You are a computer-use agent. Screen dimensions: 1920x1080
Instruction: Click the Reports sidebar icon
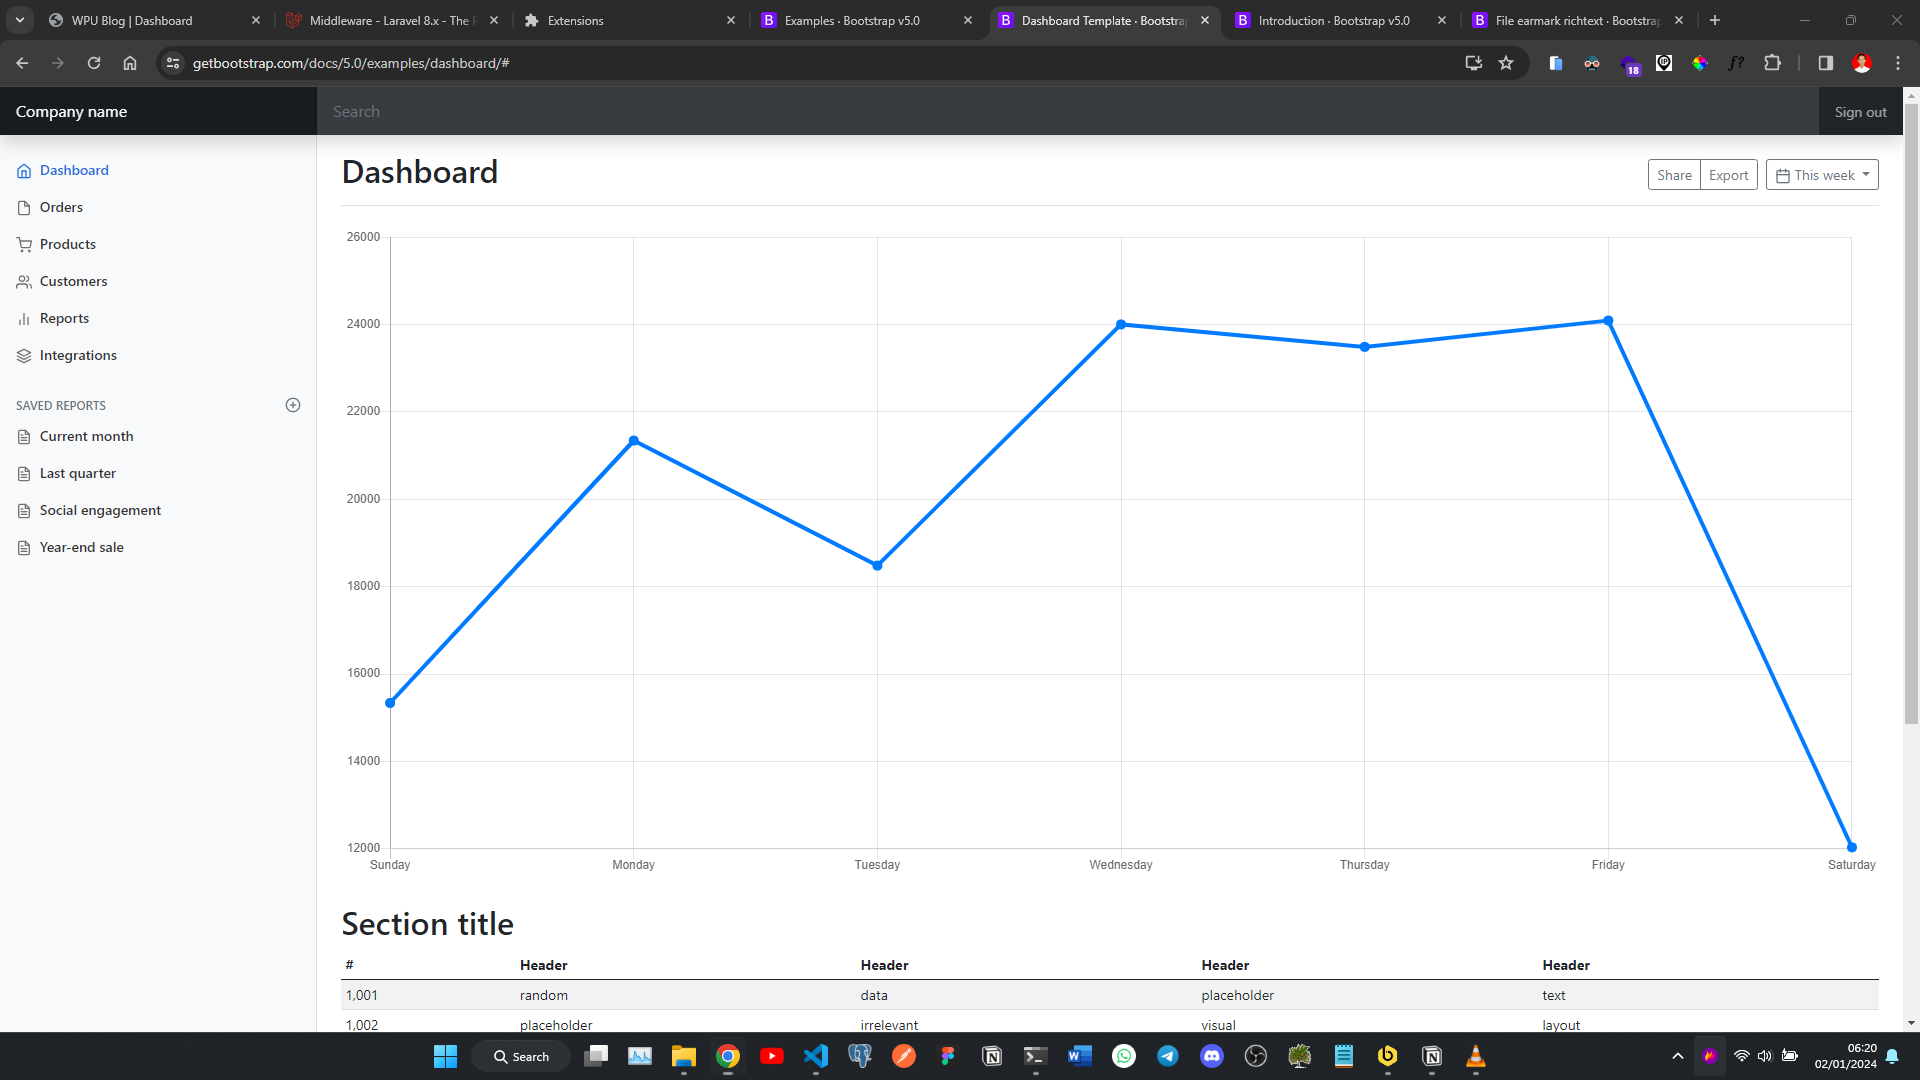pyautogui.click(x=24, y=318)
